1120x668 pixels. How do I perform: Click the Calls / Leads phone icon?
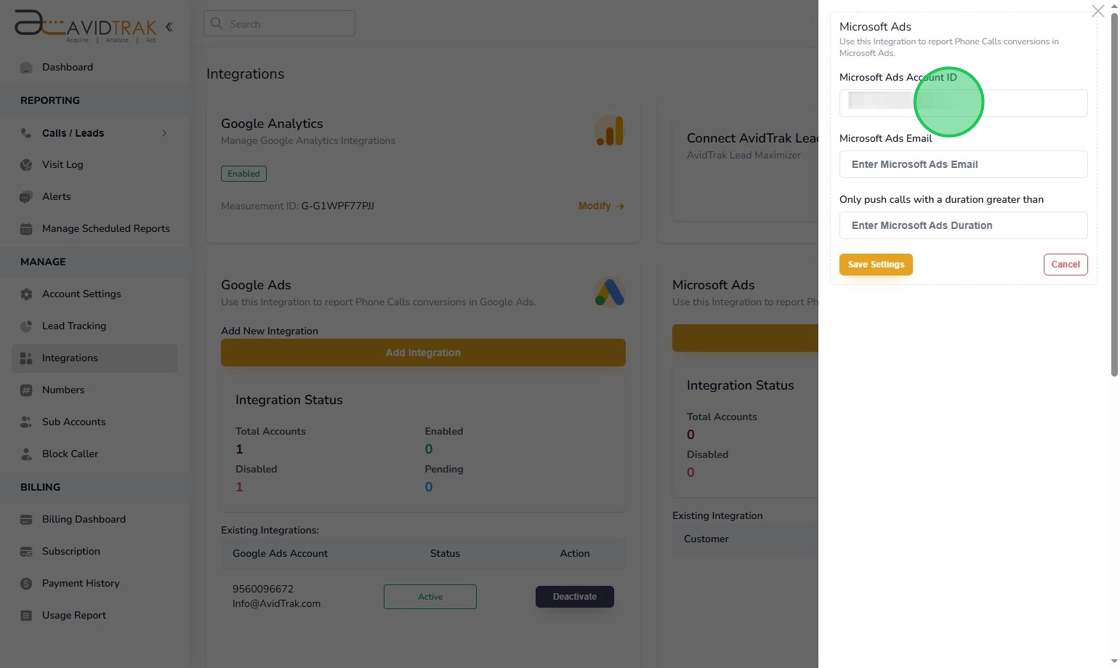[x=26, y=133]
